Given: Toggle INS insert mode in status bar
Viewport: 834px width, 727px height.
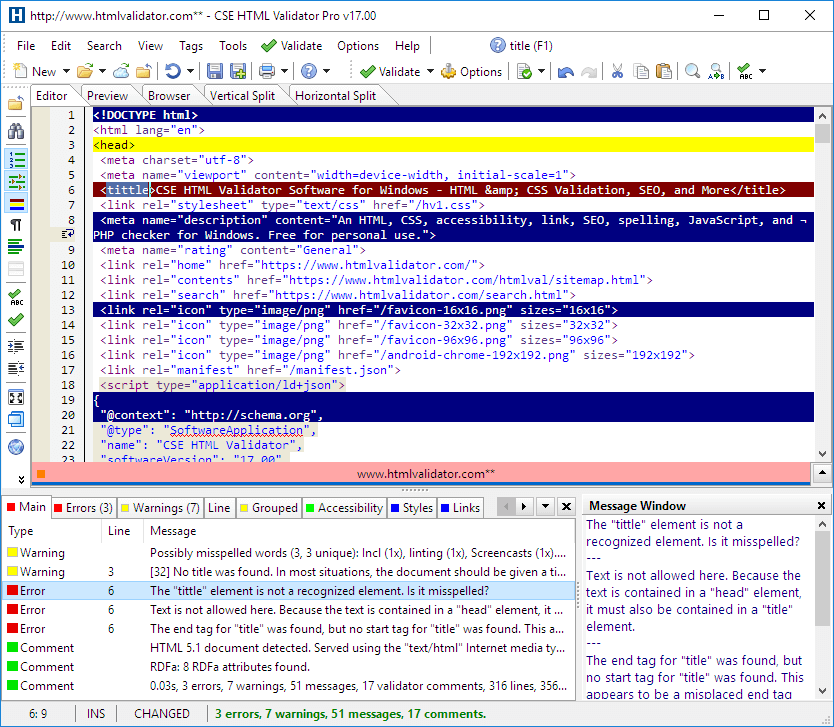Looking at the screenshot, I should click(95, 713).
